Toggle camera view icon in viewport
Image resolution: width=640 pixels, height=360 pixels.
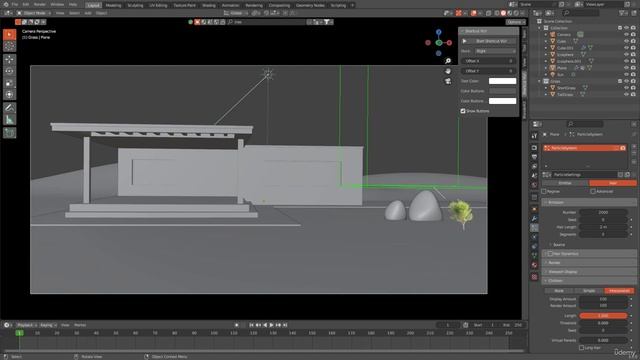coord(448,81)
